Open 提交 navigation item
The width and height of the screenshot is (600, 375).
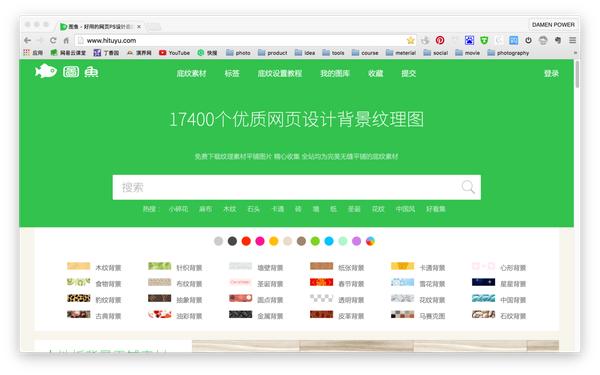point(409,73)
